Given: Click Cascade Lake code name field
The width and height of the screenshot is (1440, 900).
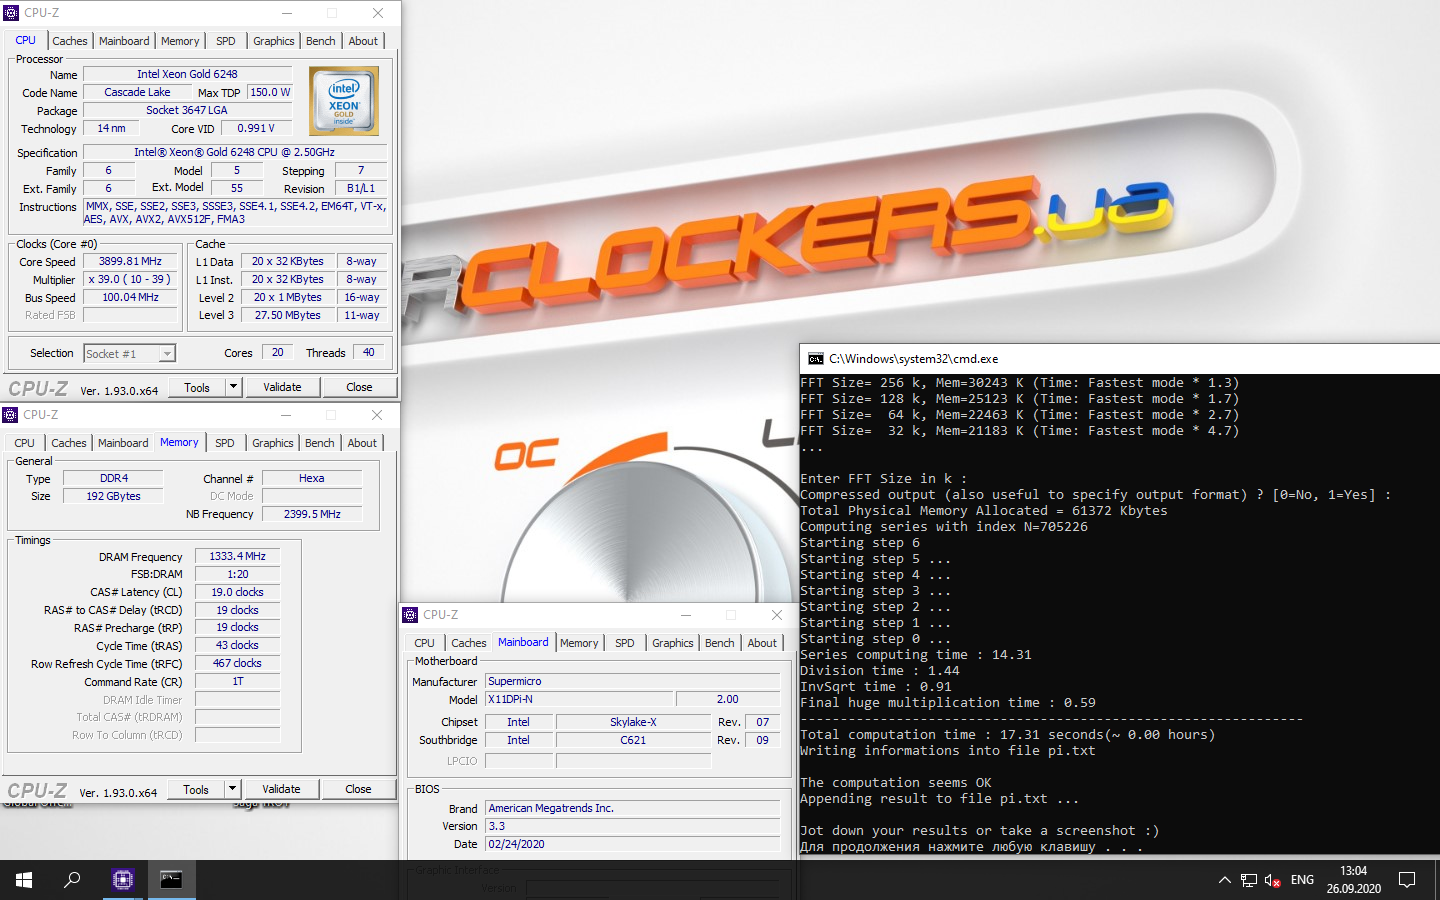Looking at the screenshot, I should click(137, 92).
